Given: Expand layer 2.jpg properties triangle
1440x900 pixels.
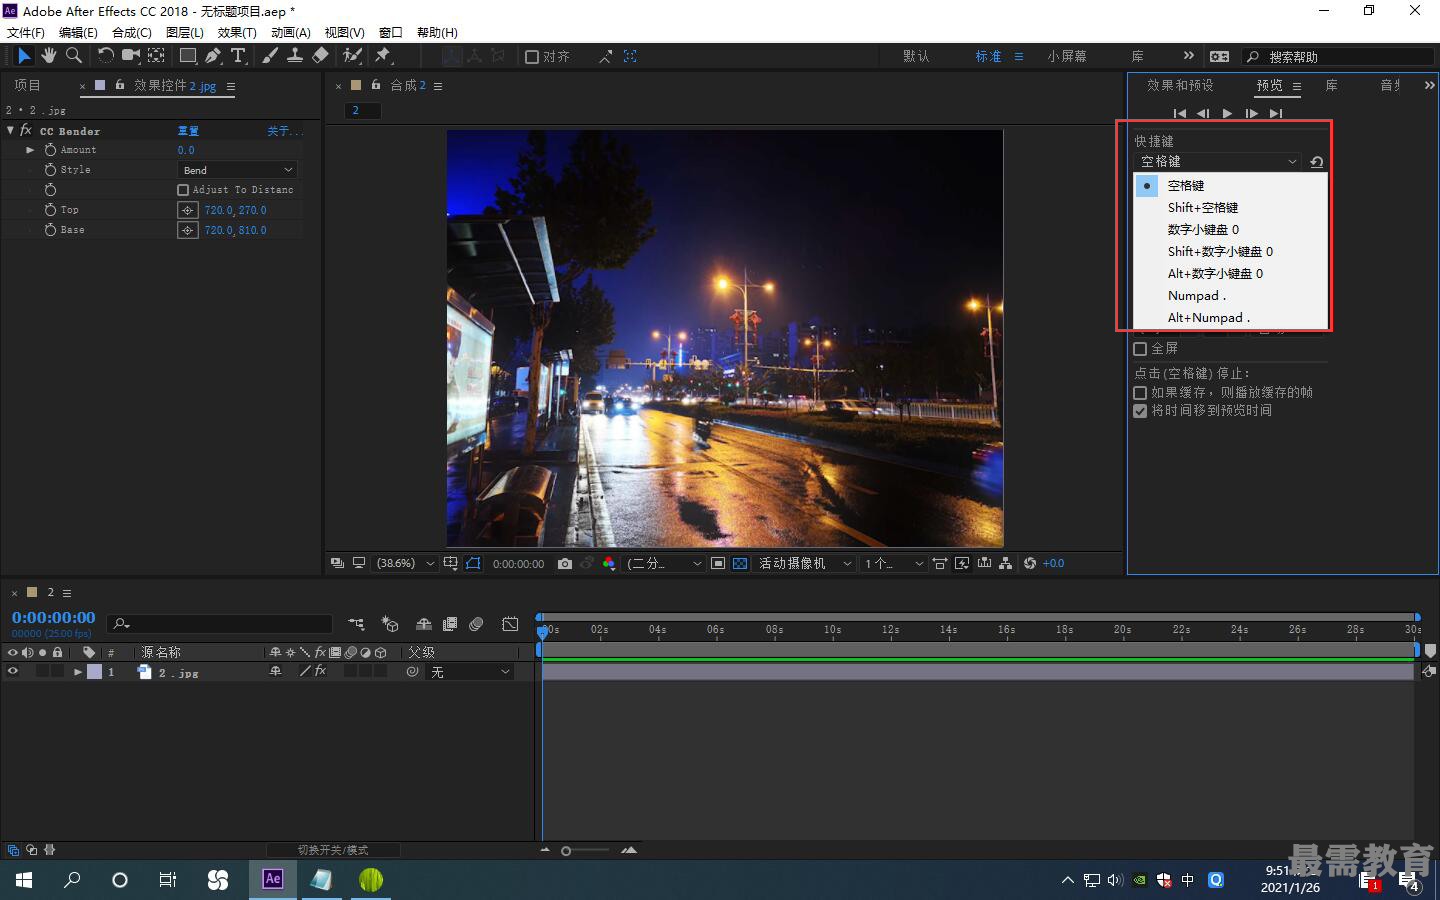Looking at the screenshot, I should (78, 672).
